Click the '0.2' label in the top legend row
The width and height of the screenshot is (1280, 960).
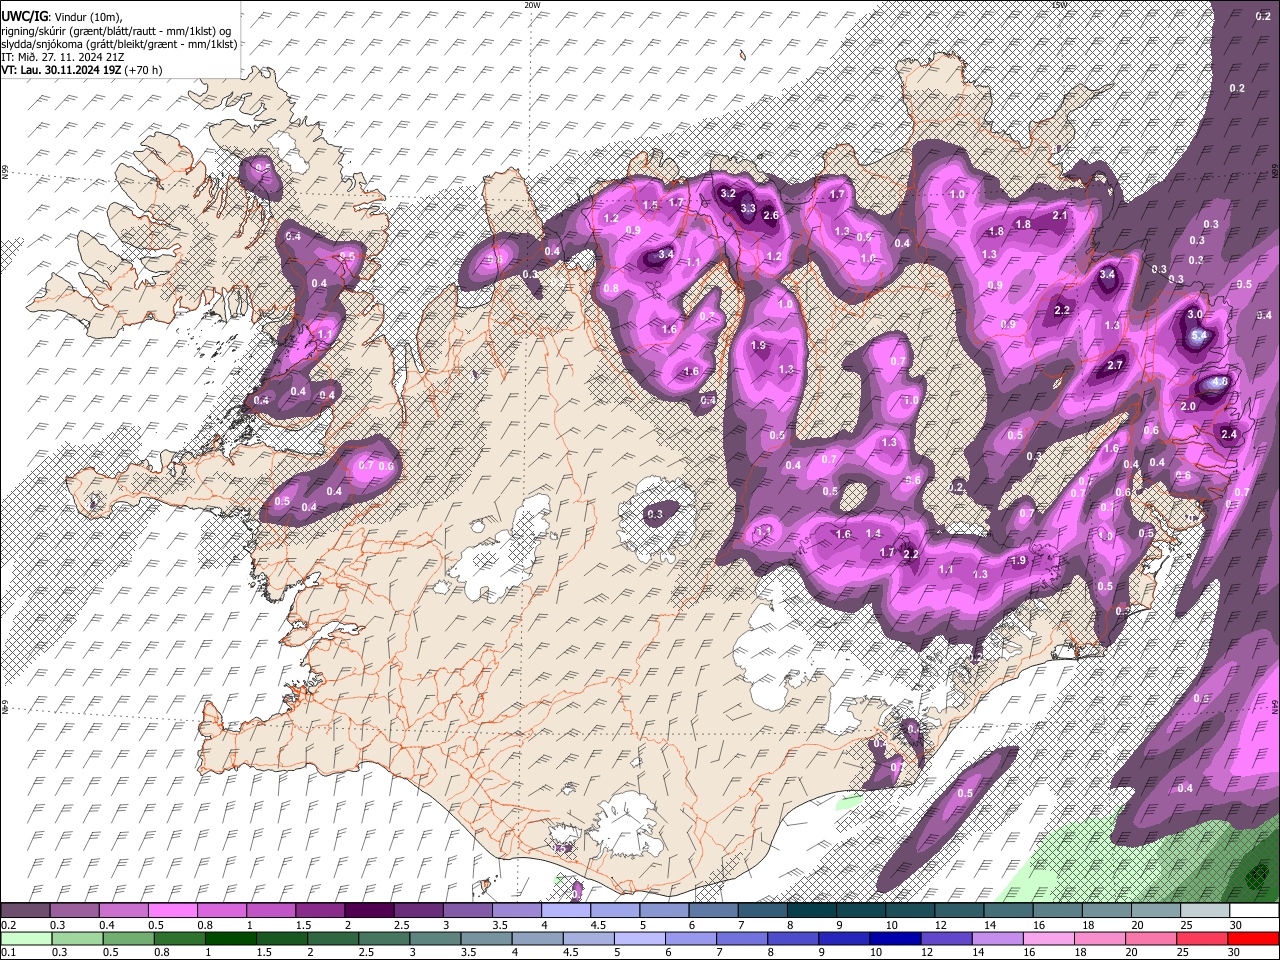pyautogui.click(x=8, y=925)
